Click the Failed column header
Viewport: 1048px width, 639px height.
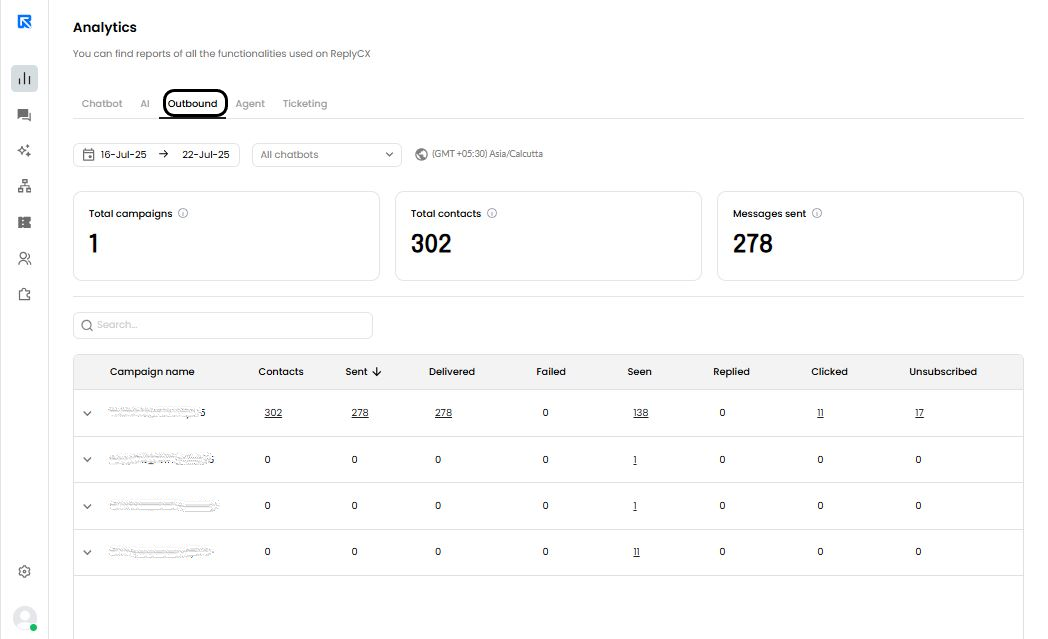point(551,372)
